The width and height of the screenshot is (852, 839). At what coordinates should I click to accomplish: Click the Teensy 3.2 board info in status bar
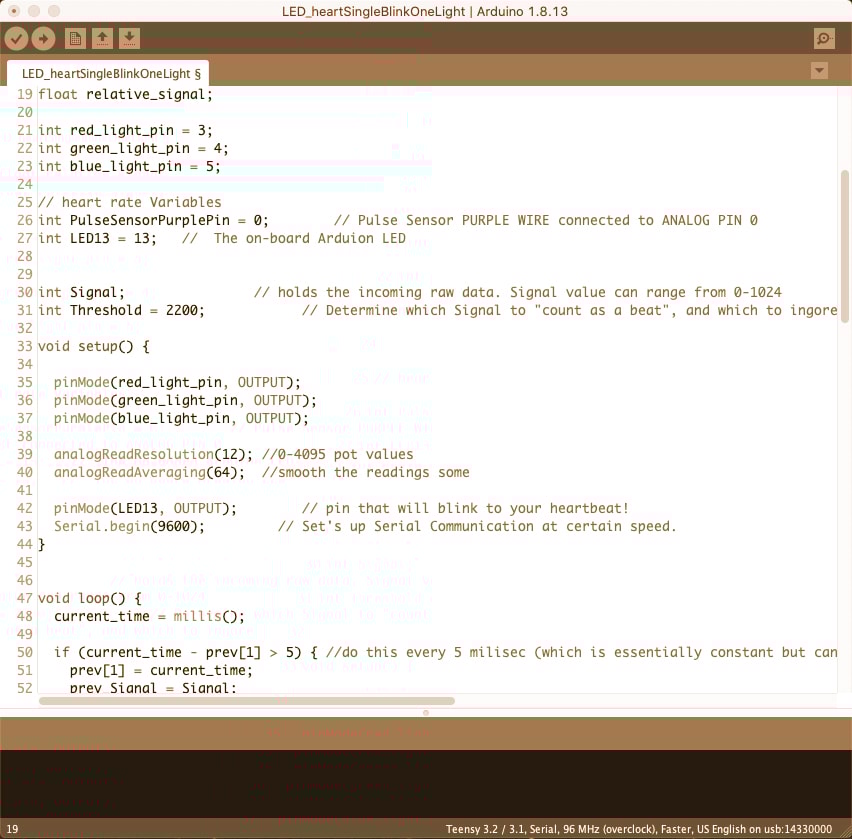[640, 829]
